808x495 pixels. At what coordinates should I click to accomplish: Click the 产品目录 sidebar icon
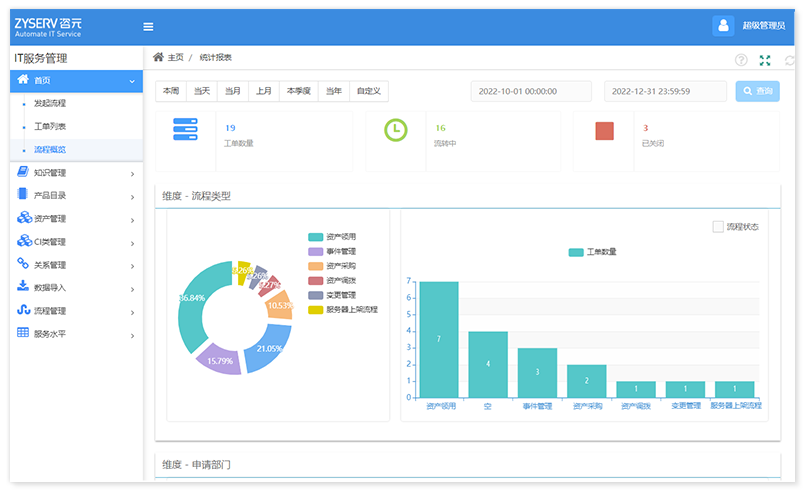click(22, 194)
